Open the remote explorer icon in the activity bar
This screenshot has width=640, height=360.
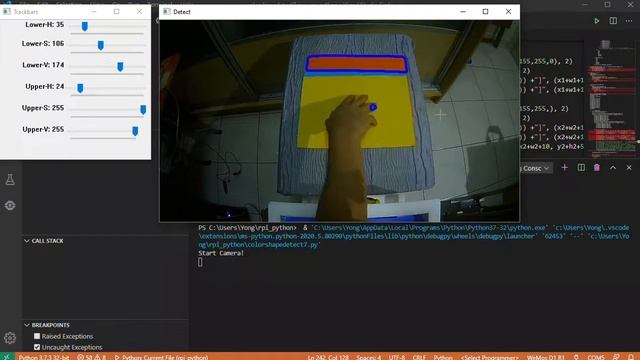pos(10,205)
